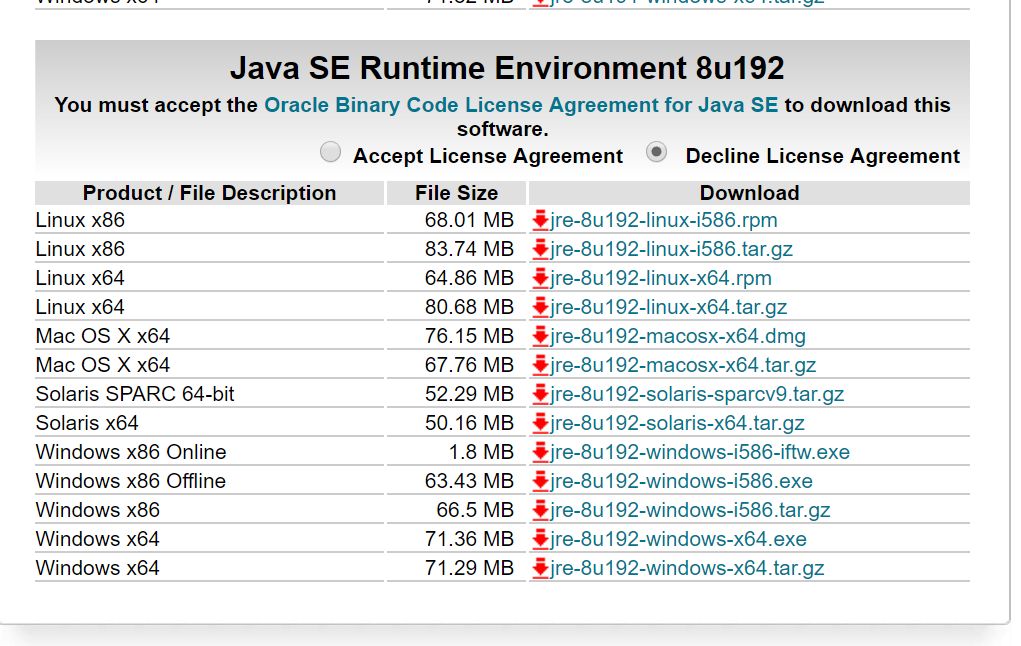
Task: Click download arrow icon beside jre-8u192-windows-i586.tar.gz
Action: [x=540, y=510]
